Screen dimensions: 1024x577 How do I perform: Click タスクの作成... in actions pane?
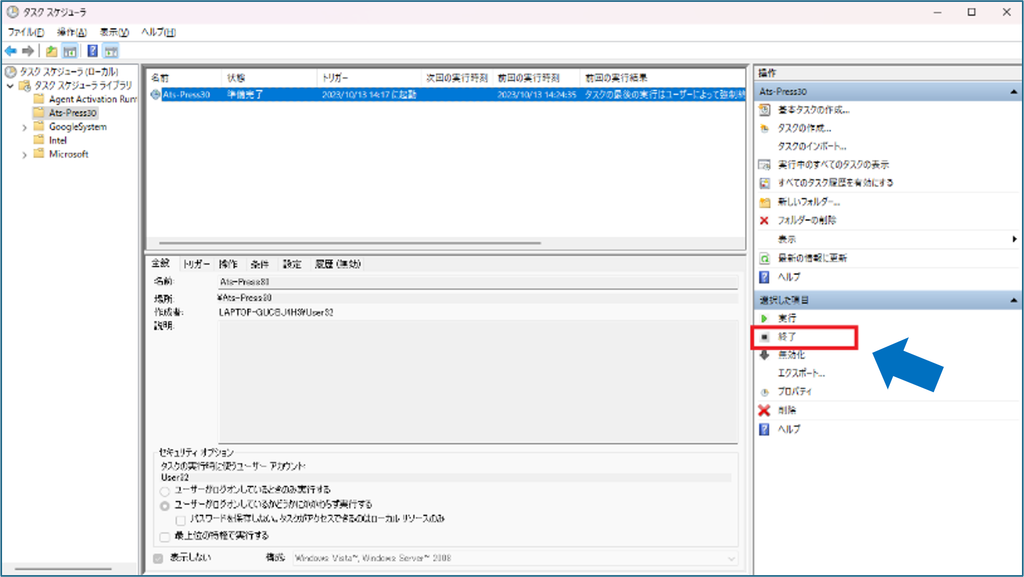point(804,128)
